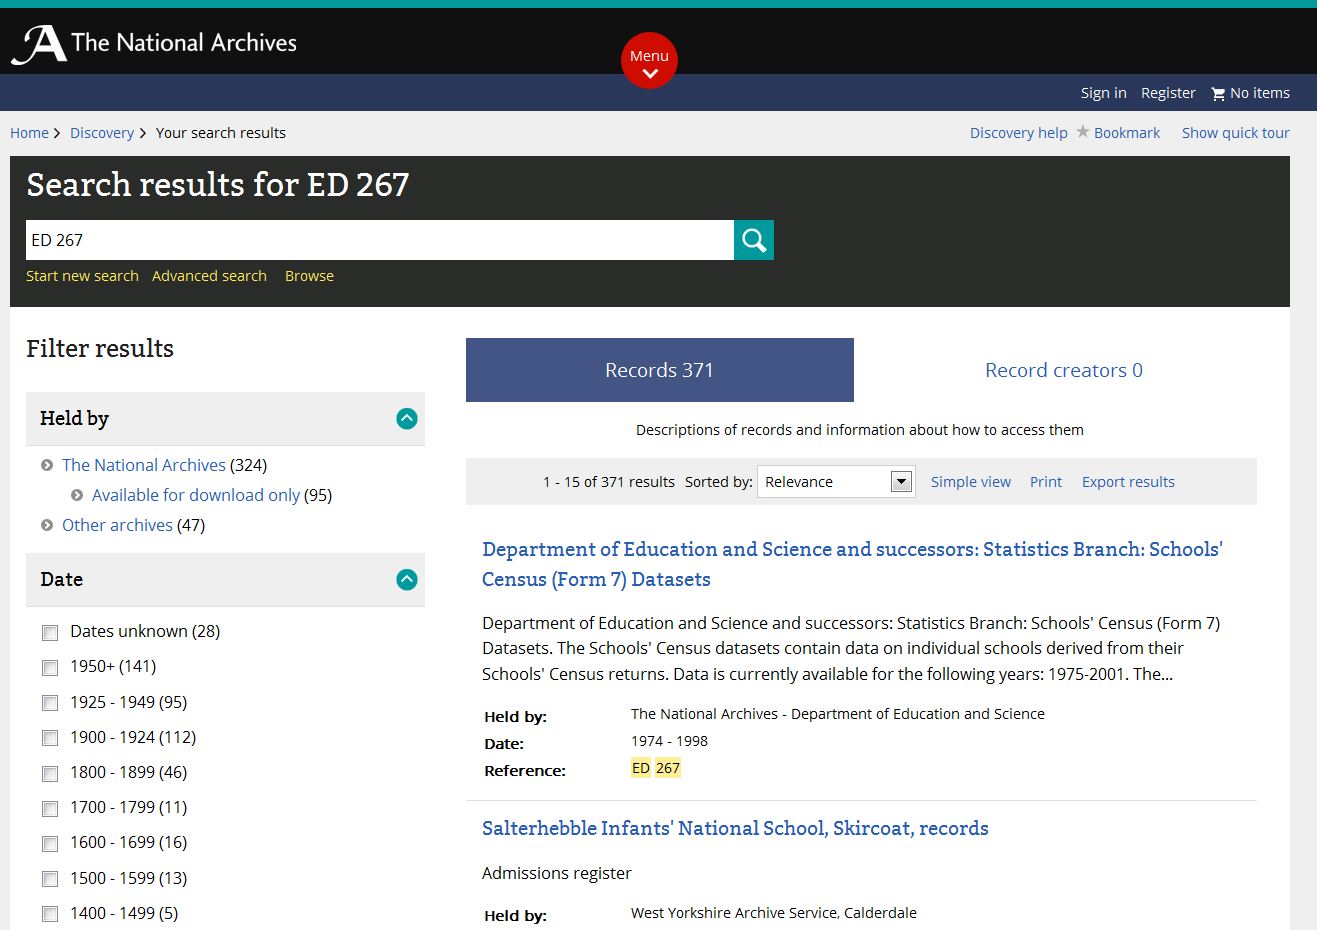
Task: Click the Browse link
Action: click(309, 276)
